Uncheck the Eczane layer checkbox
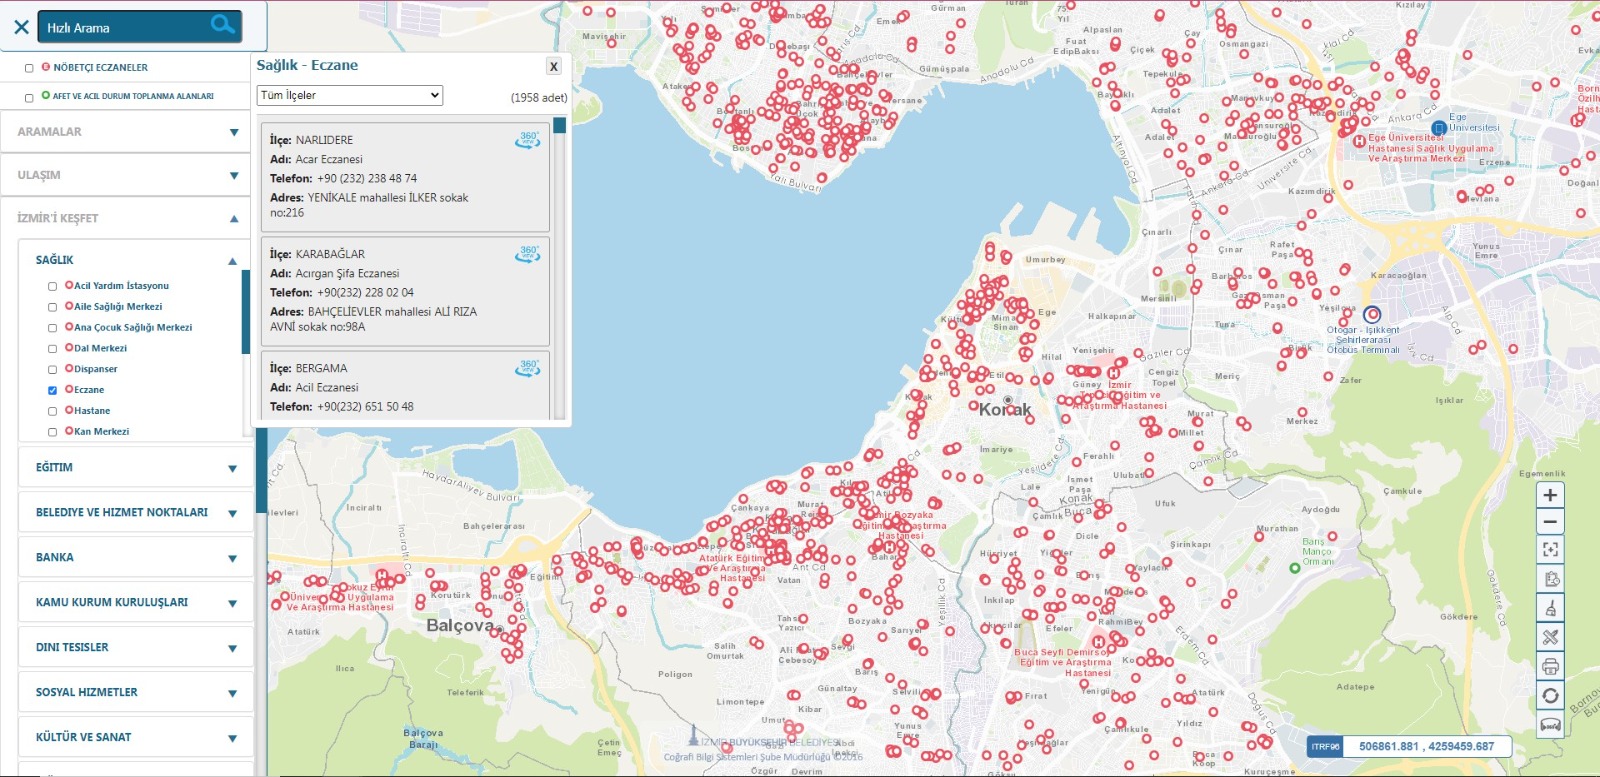Screen dimensions: 1600x777 [52, 390]
